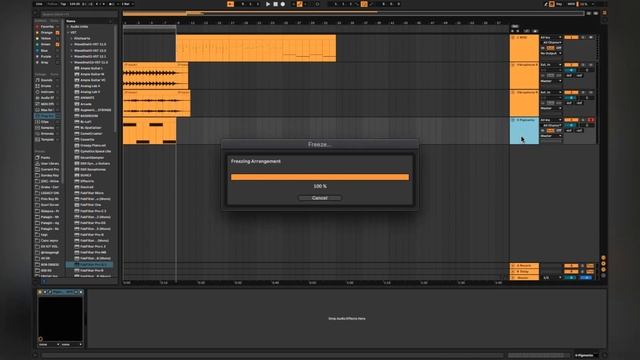This screenshot has width=640, height=360.
Task: Toggle the metronome icon near the tempo
Action: click(112, 4)
